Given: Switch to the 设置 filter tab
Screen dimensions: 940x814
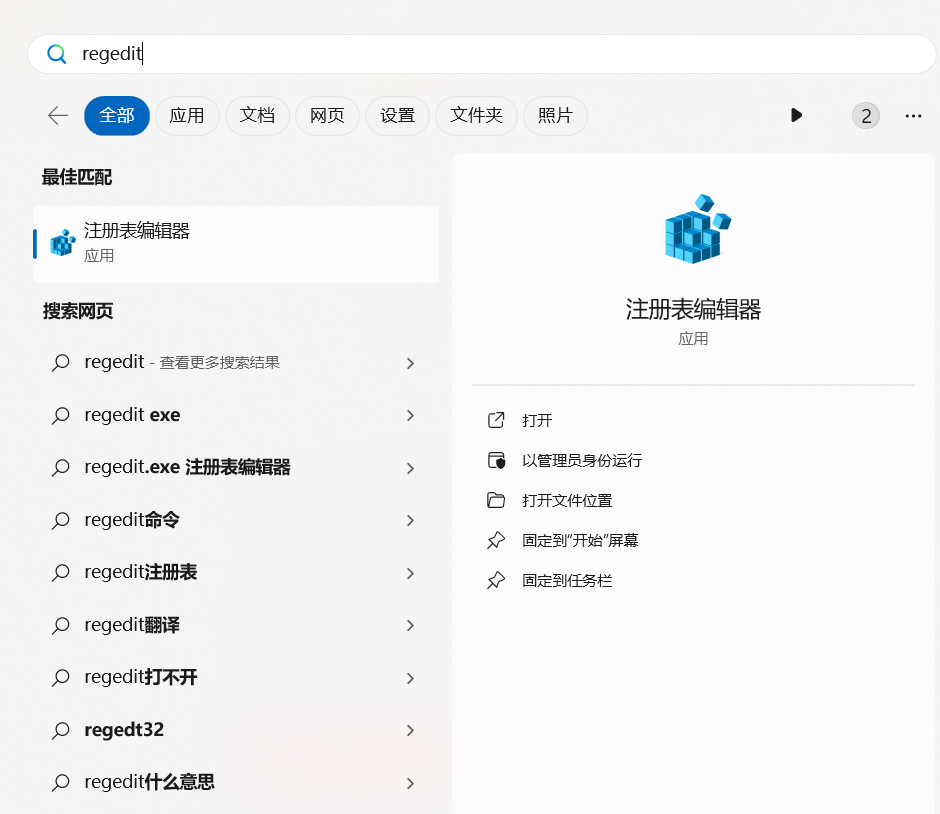Looking at the screenshot, I should coord(397,116).
